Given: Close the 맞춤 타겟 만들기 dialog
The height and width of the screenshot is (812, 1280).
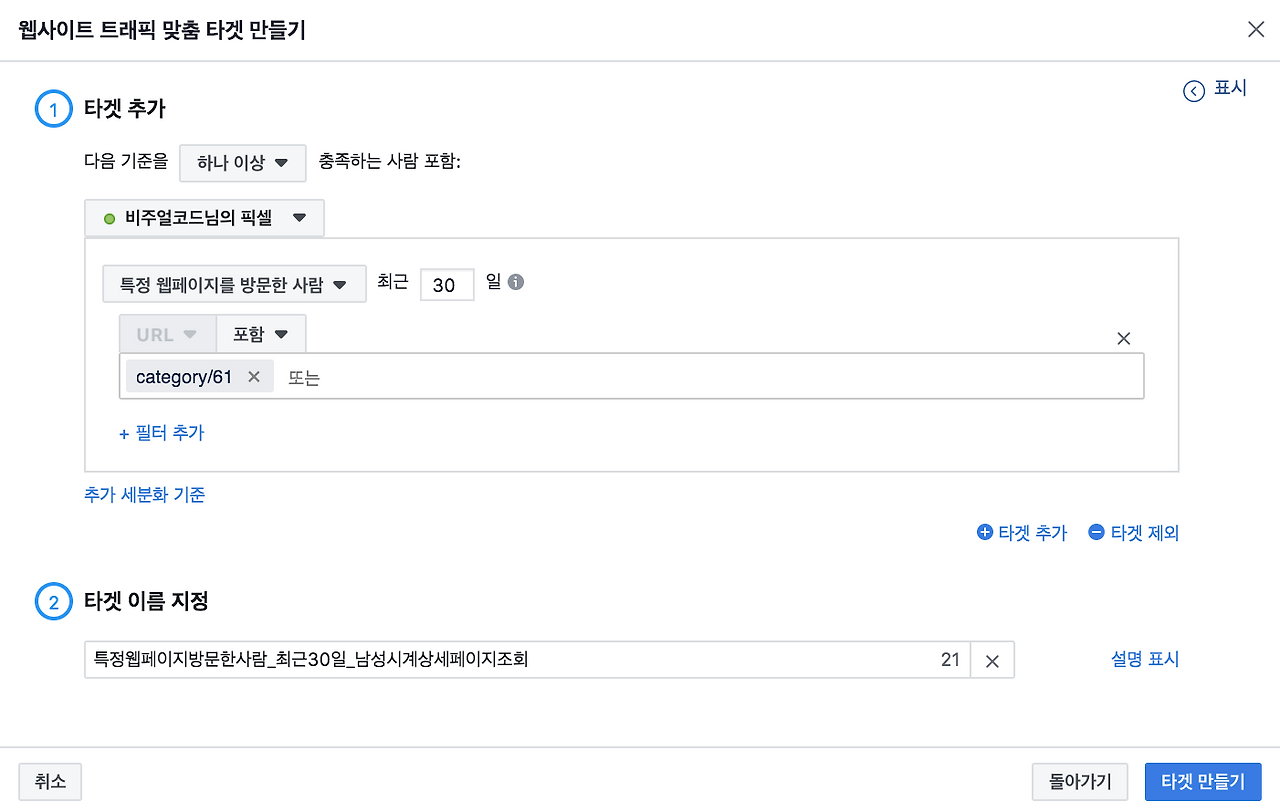Looking at the screenshot, I should [x=1256, y=29].
